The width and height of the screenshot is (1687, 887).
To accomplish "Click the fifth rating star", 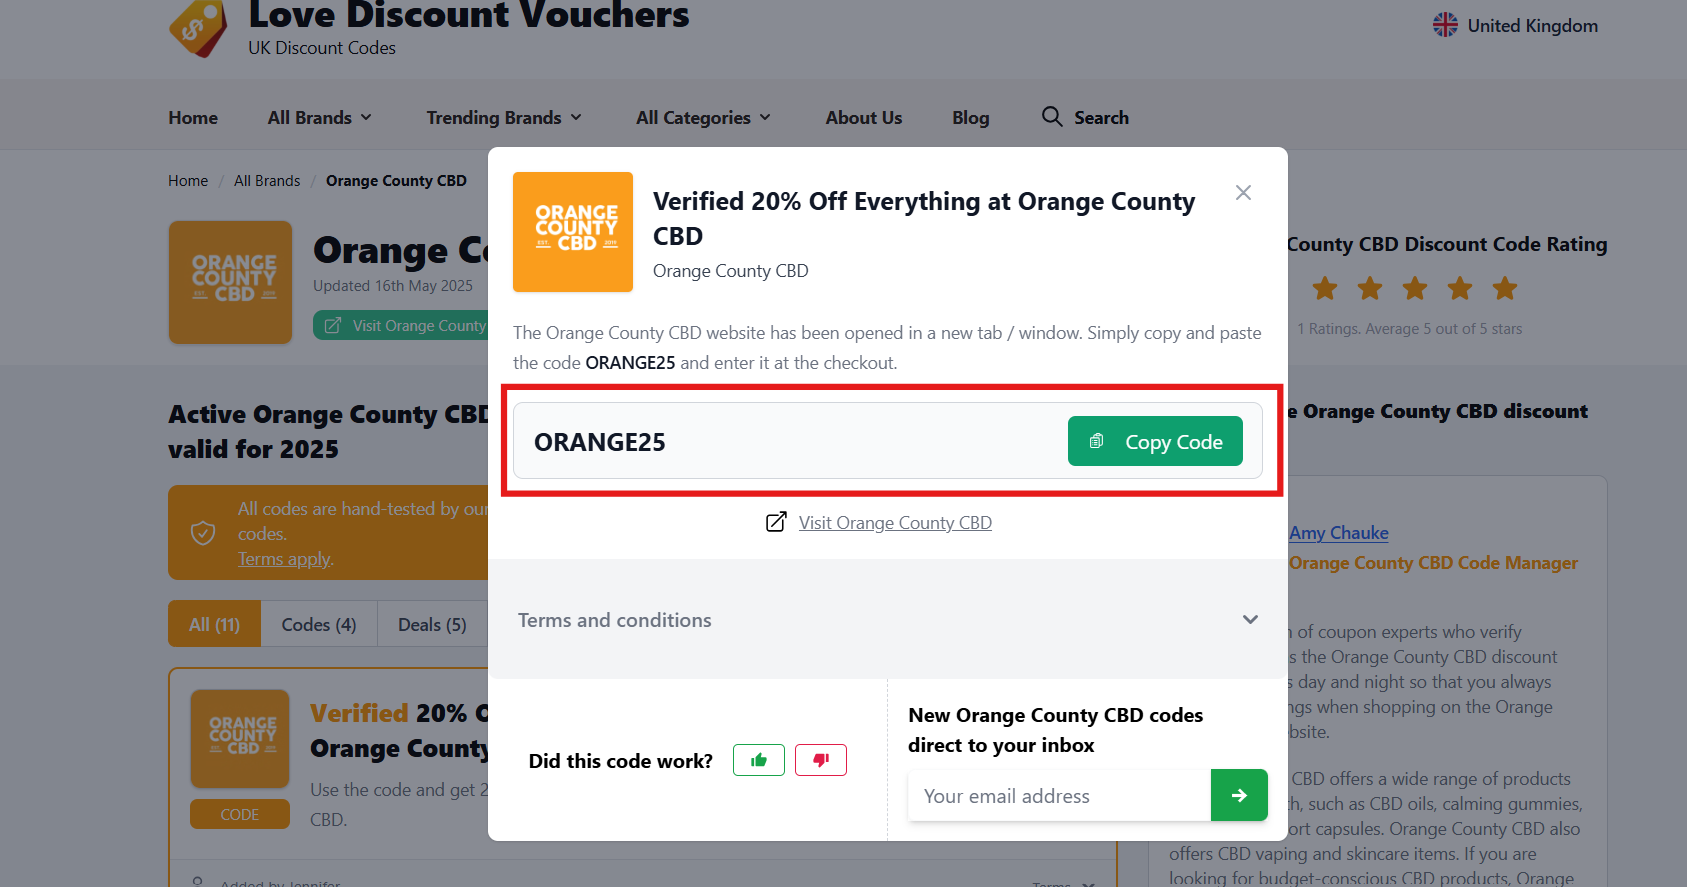I will click(1504, 289).
